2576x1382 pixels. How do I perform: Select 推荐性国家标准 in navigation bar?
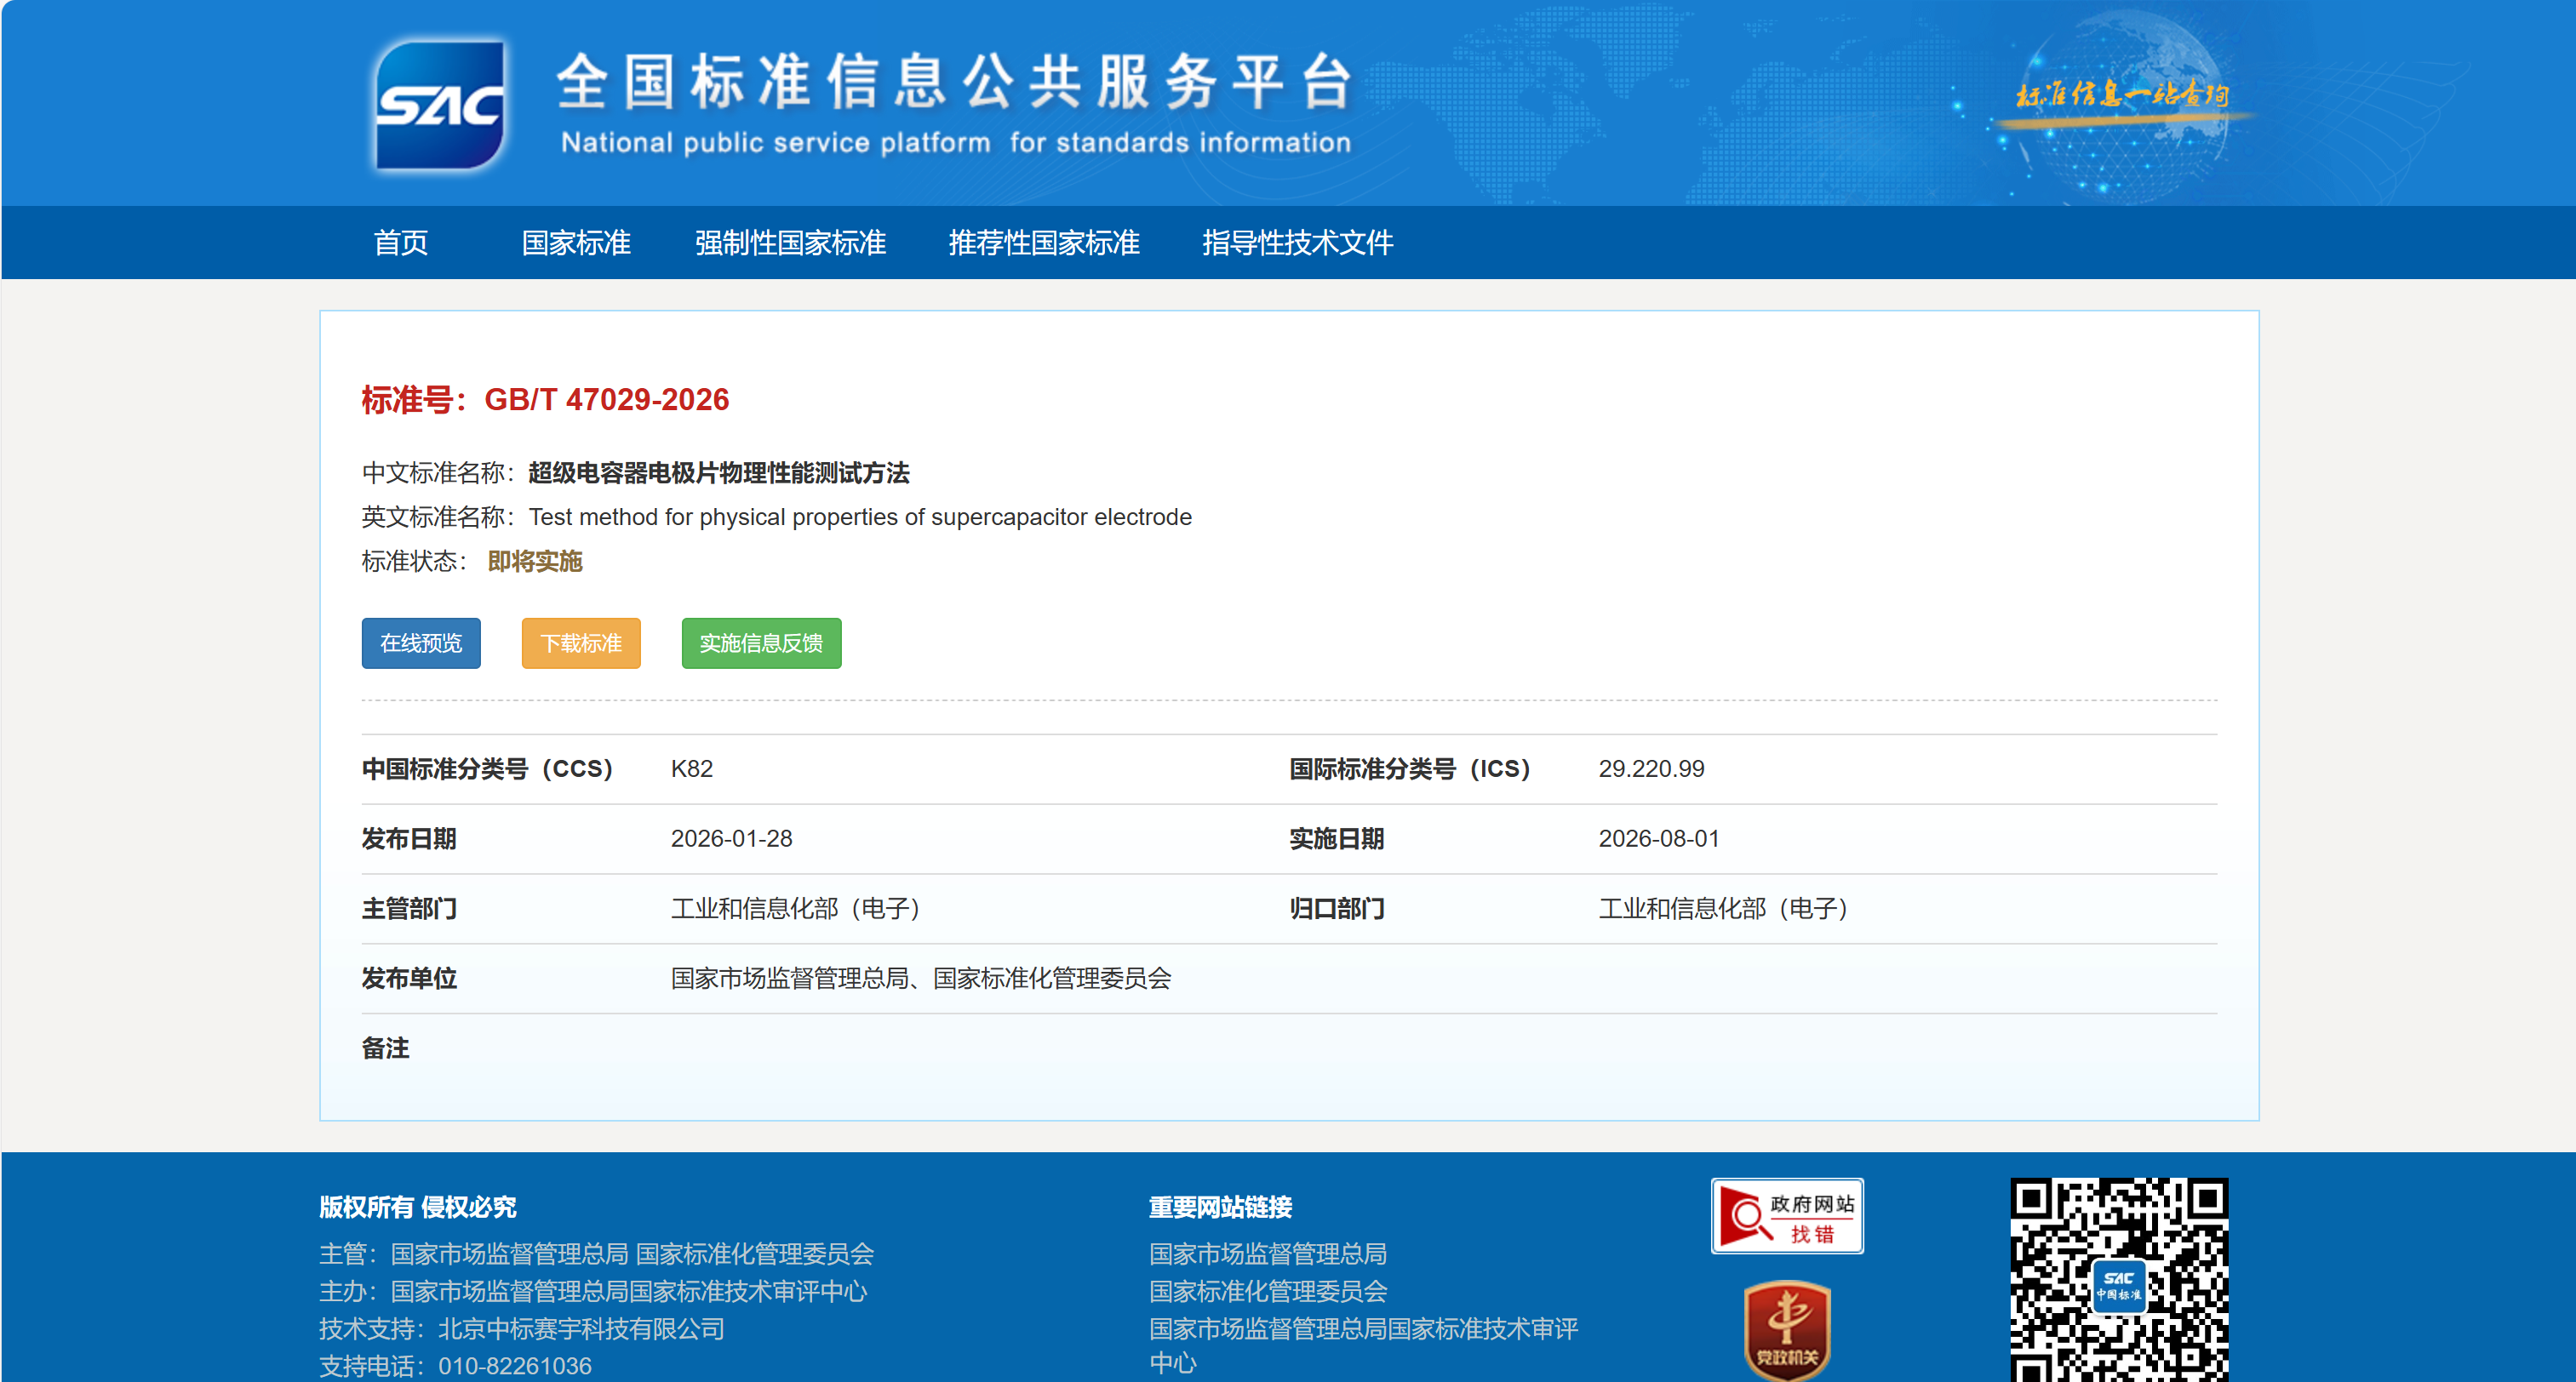tap(1043, 243)
